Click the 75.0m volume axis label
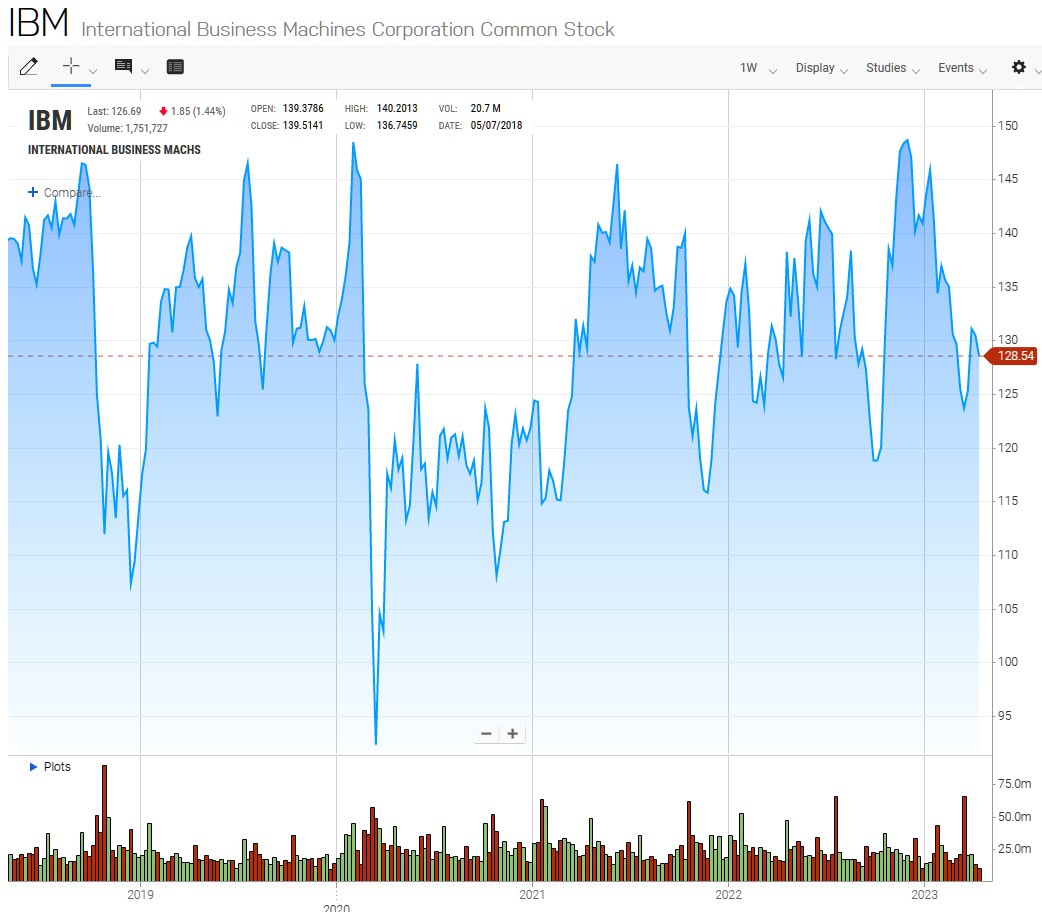The width and height of the screenshot is (1042, 912). (x=1015, y=784)
